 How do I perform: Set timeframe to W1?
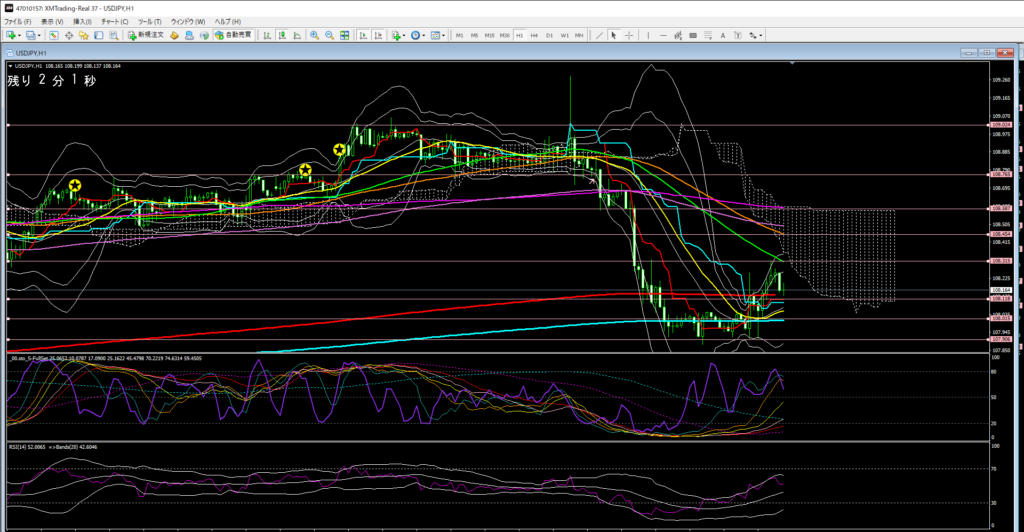coord(564,35)
